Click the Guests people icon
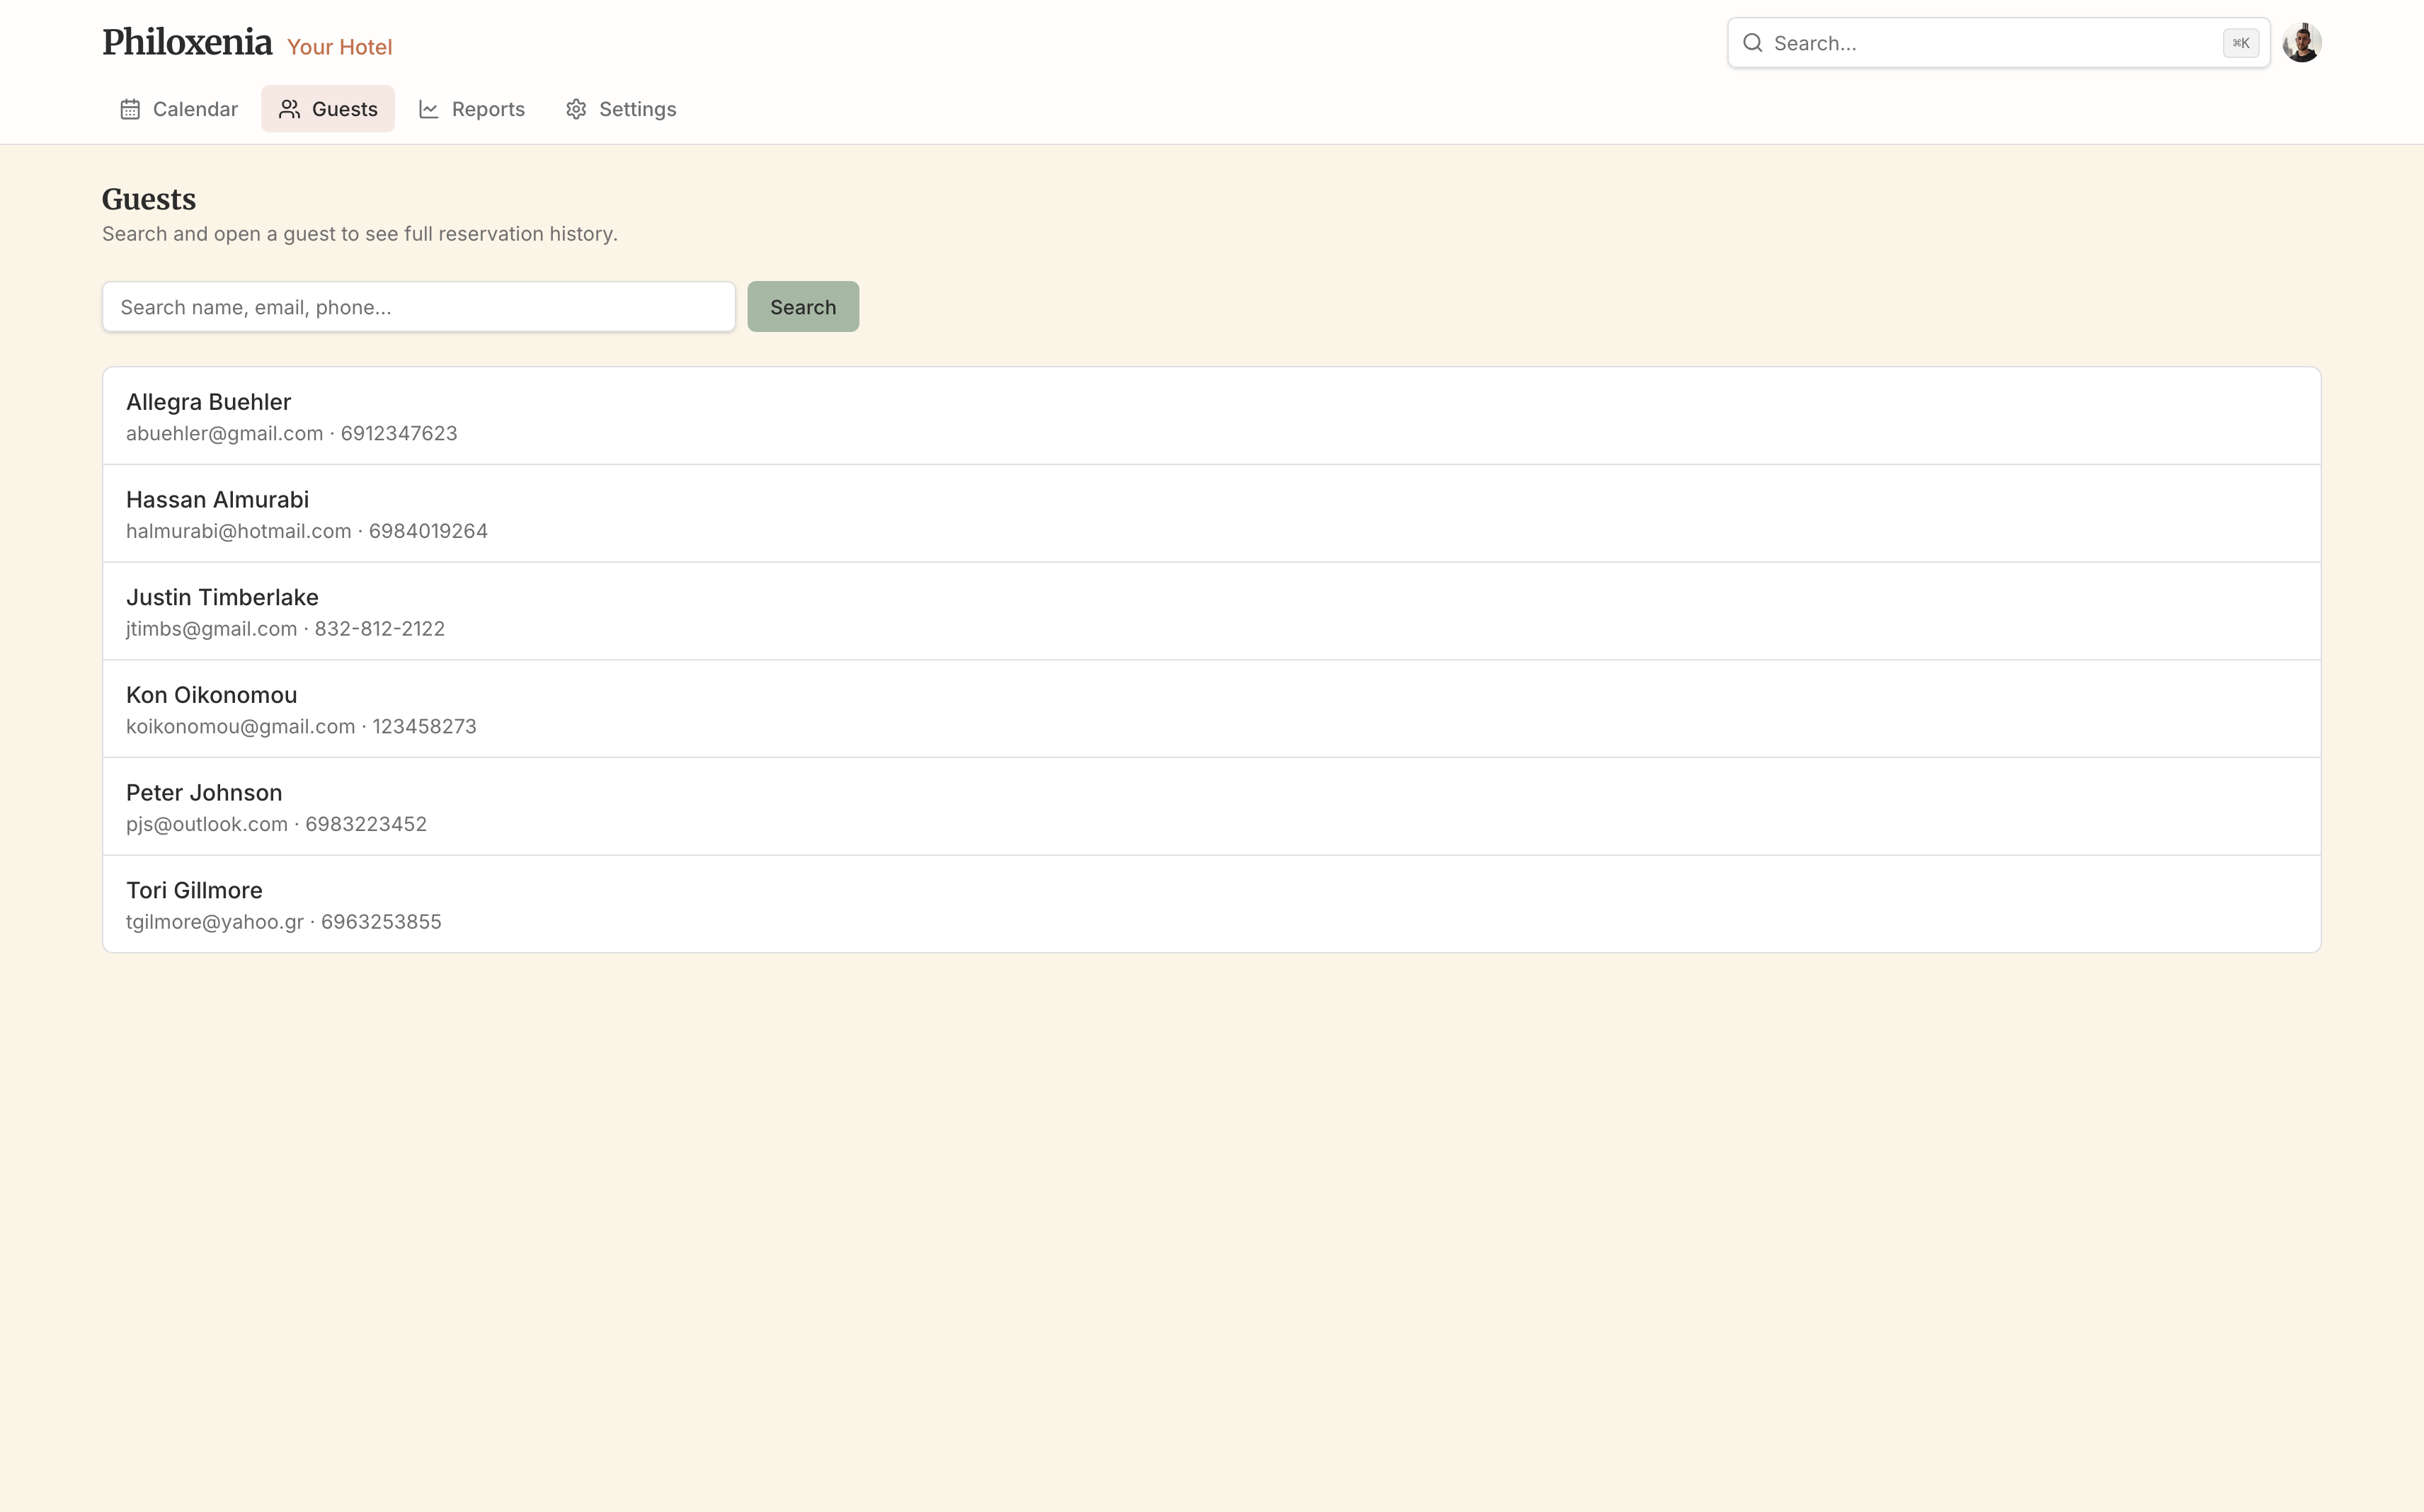This screenshot has width=2424, height=1512. click(289, 109)
